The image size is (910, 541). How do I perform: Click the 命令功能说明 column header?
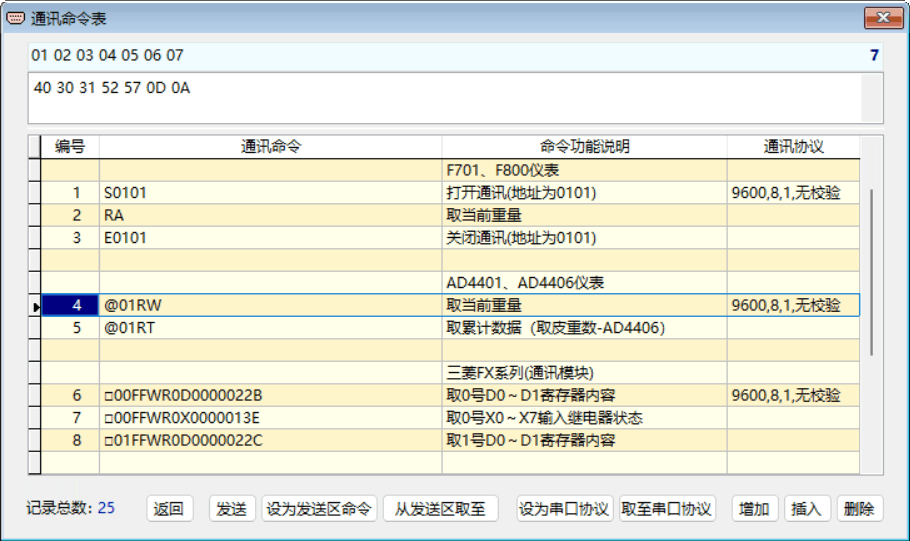tap(584, 147)
